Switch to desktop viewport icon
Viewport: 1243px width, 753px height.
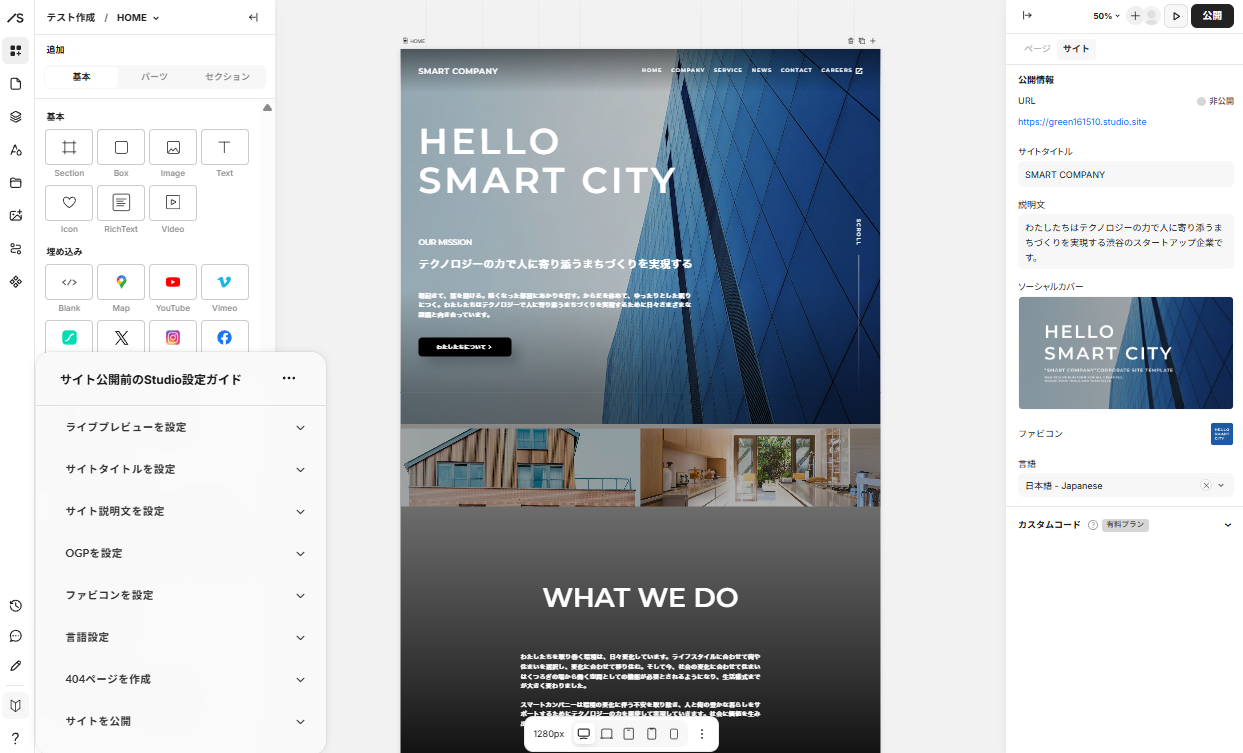pyautogui.click(x=584, y=734)
